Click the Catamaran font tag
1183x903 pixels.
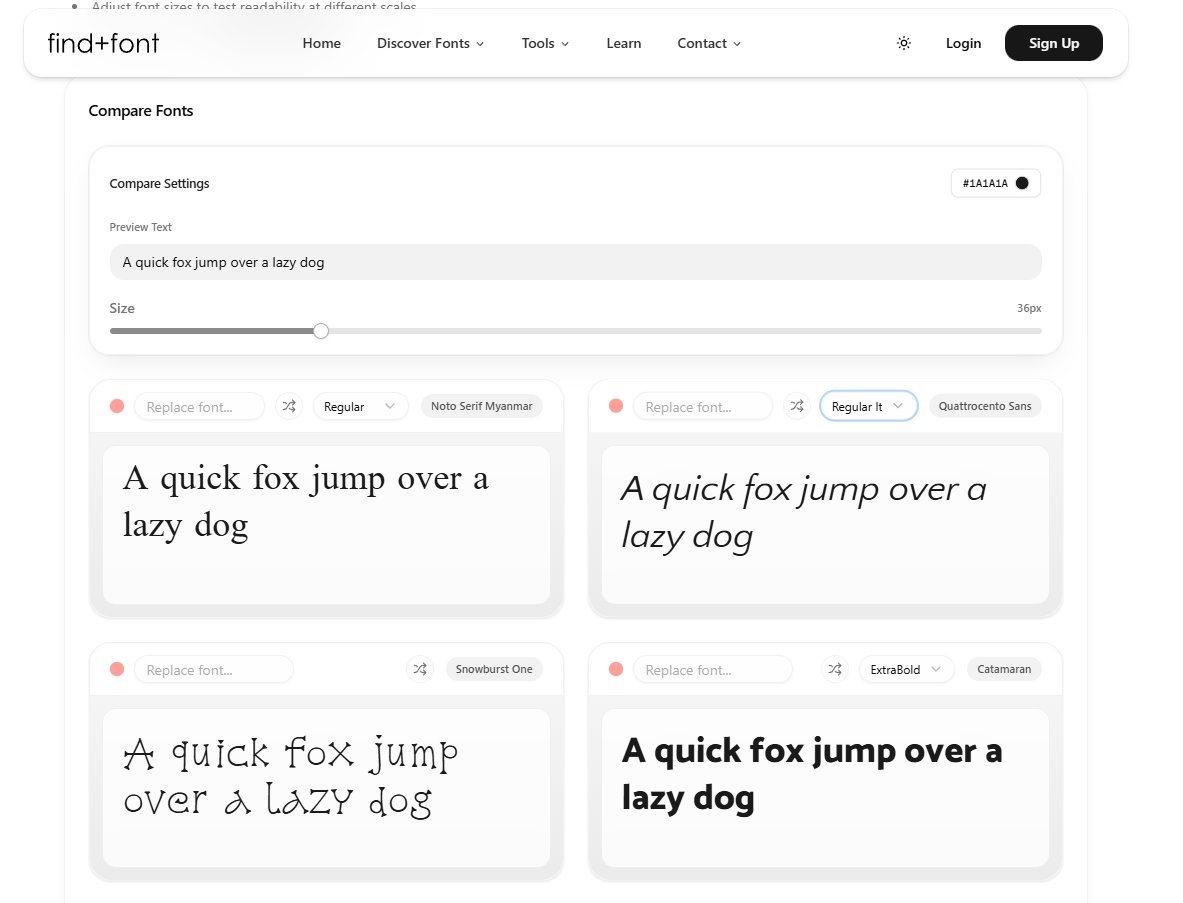point(1003,669)
